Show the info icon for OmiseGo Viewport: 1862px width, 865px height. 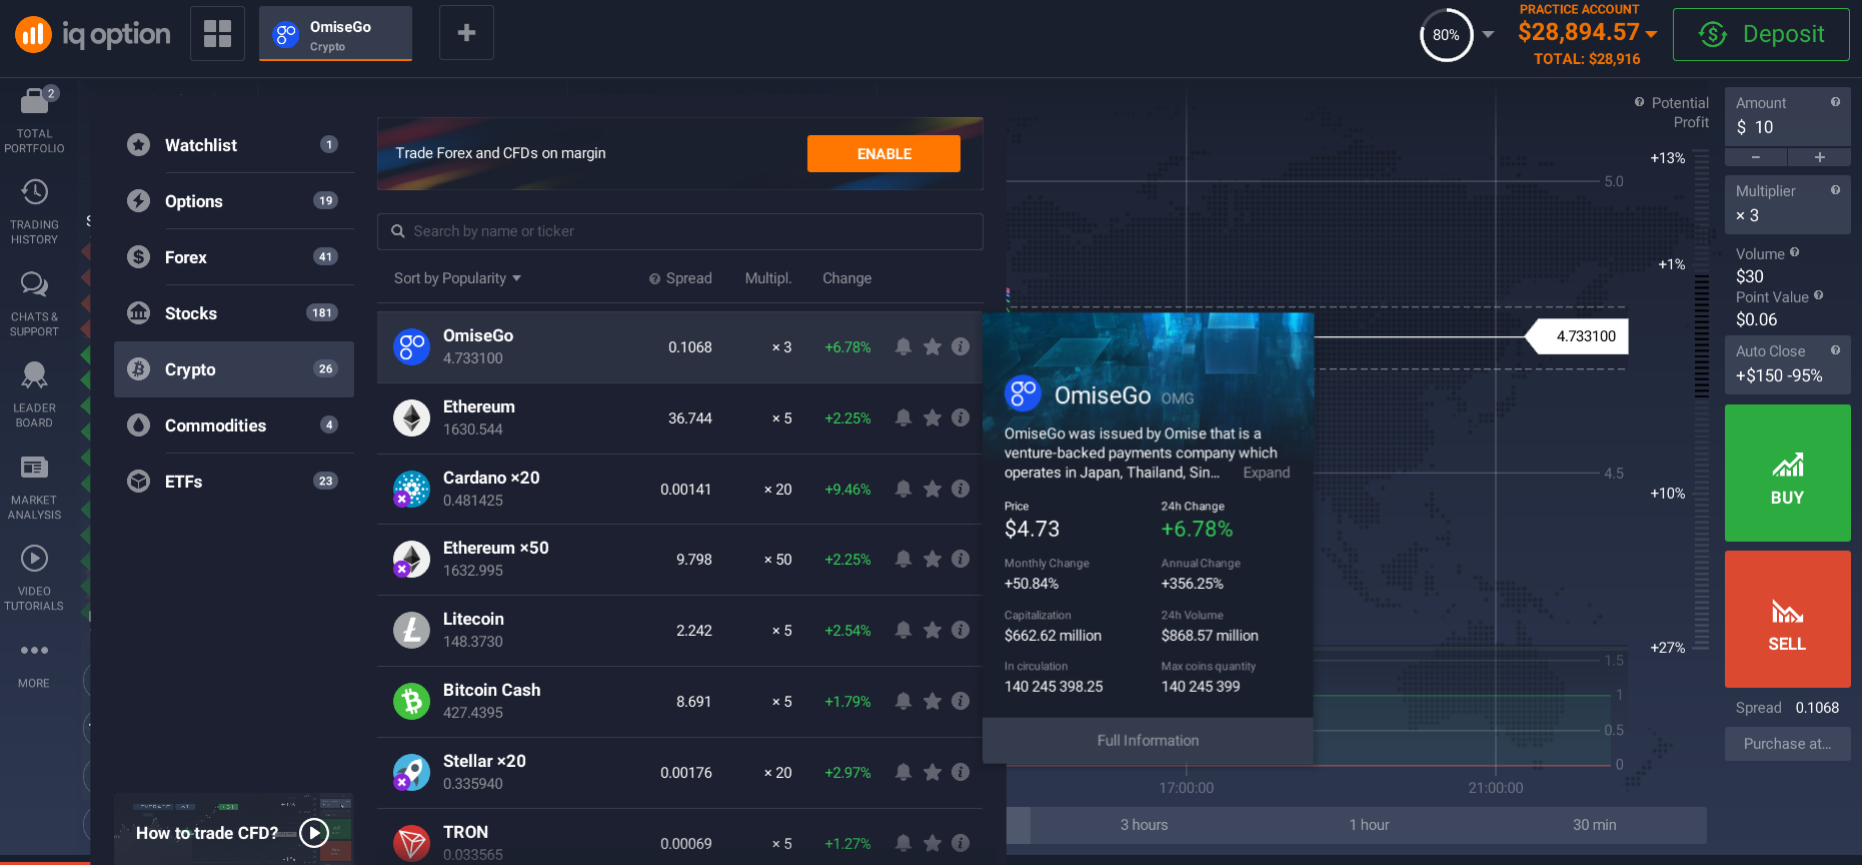[x=960, y=347]
